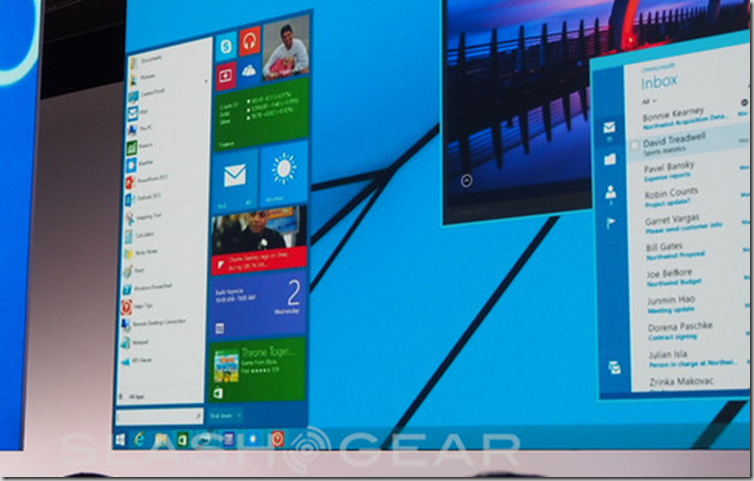The width and height of the screenshot is (754, 481).
Task: Expand the All filter dropdown in Inbox
Action: click(650, 101)
